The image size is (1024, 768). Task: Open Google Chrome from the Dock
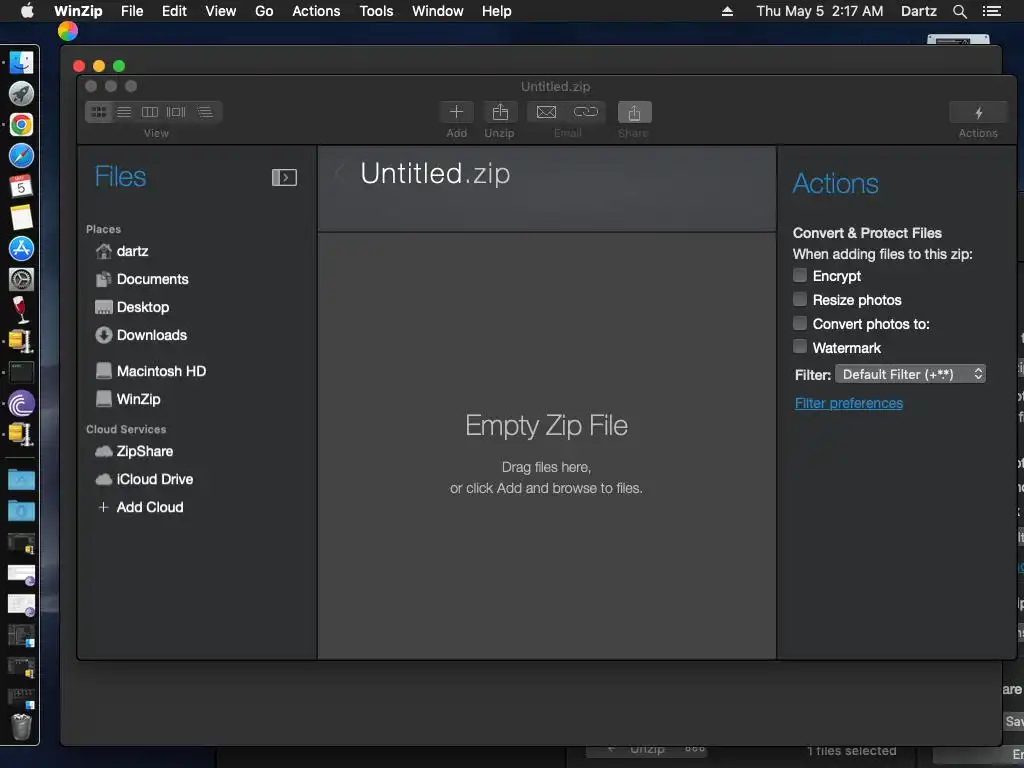(21, 125)
